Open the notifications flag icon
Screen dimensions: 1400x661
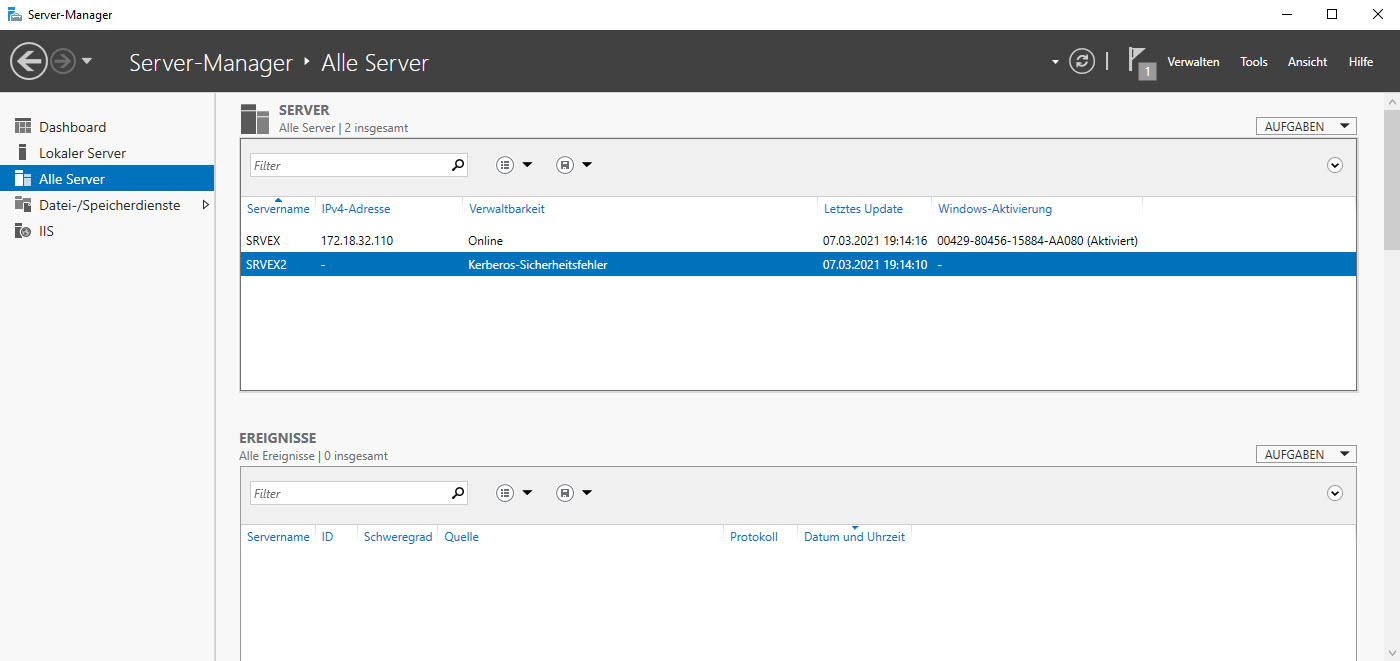(x=1140, y=62)
